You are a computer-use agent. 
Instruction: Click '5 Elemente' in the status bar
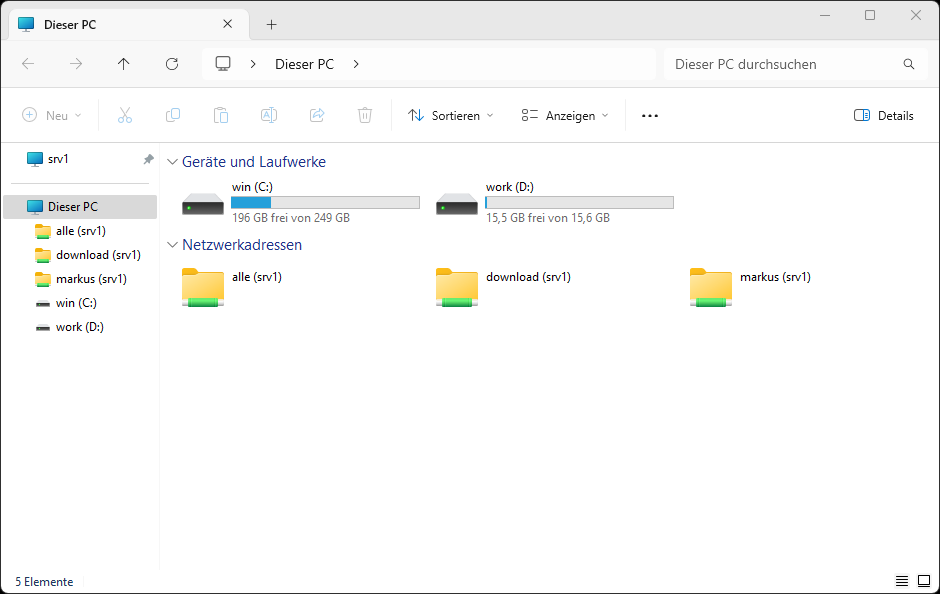(44, 581)
